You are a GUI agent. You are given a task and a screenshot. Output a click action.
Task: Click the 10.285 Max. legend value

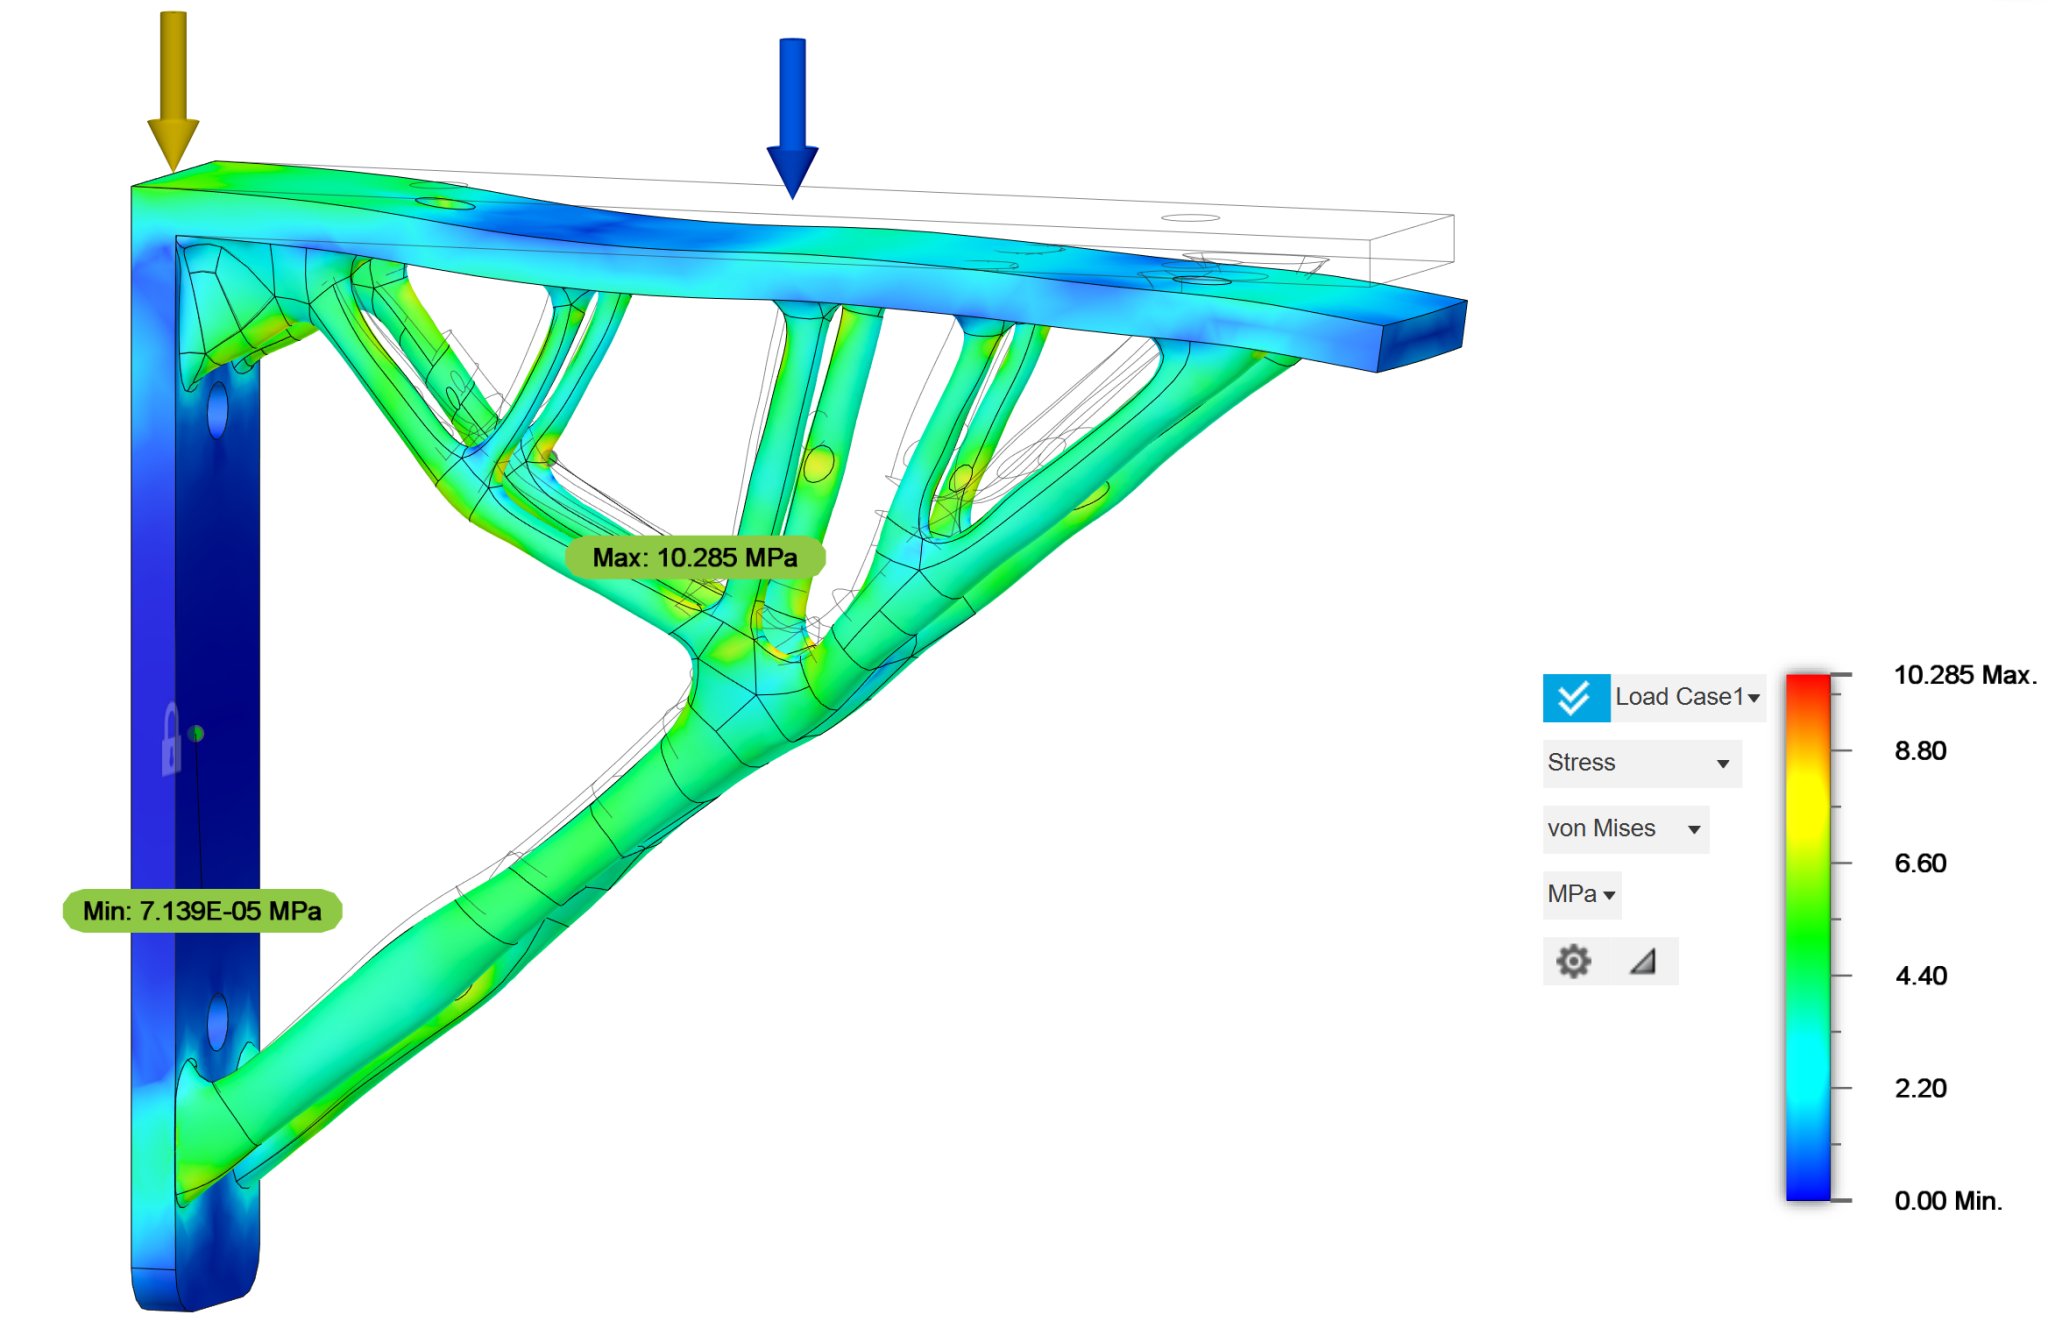[x=1964, y=675]
